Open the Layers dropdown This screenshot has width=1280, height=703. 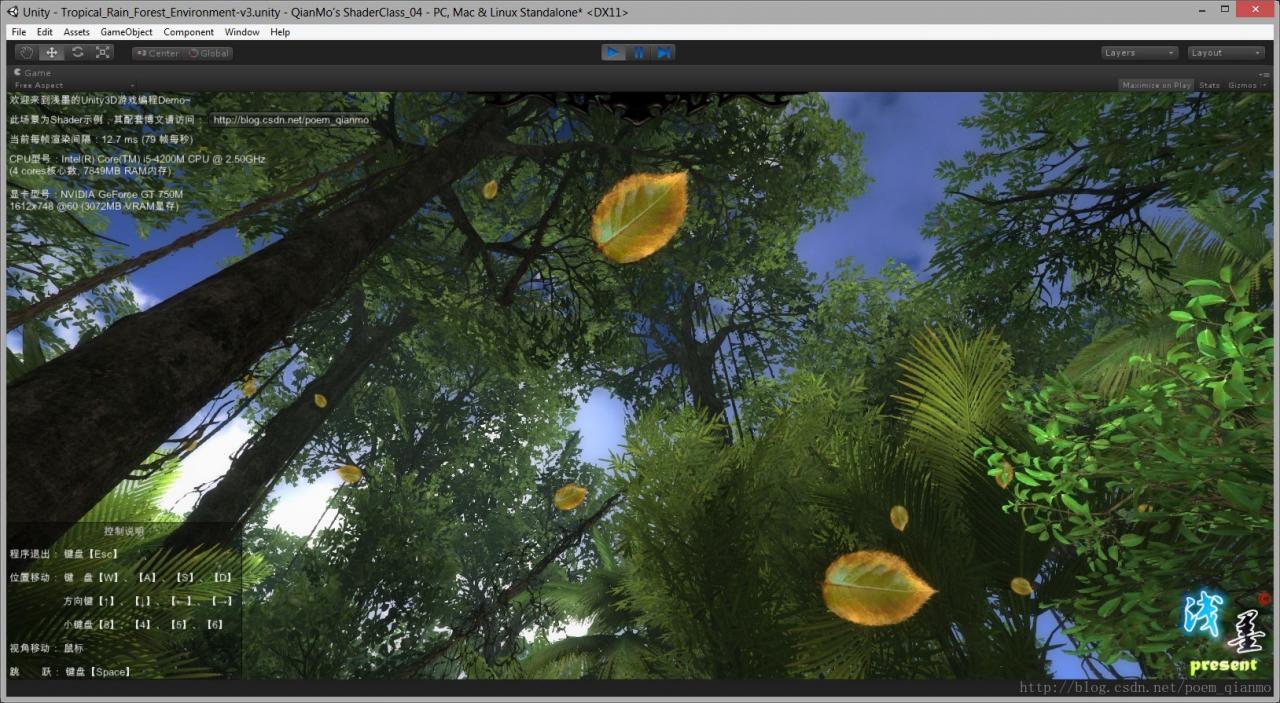(1139, 53)
